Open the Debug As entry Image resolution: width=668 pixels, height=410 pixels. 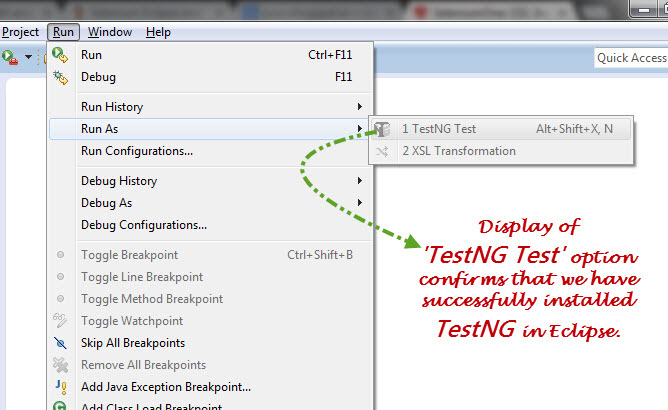click(211, 203)
